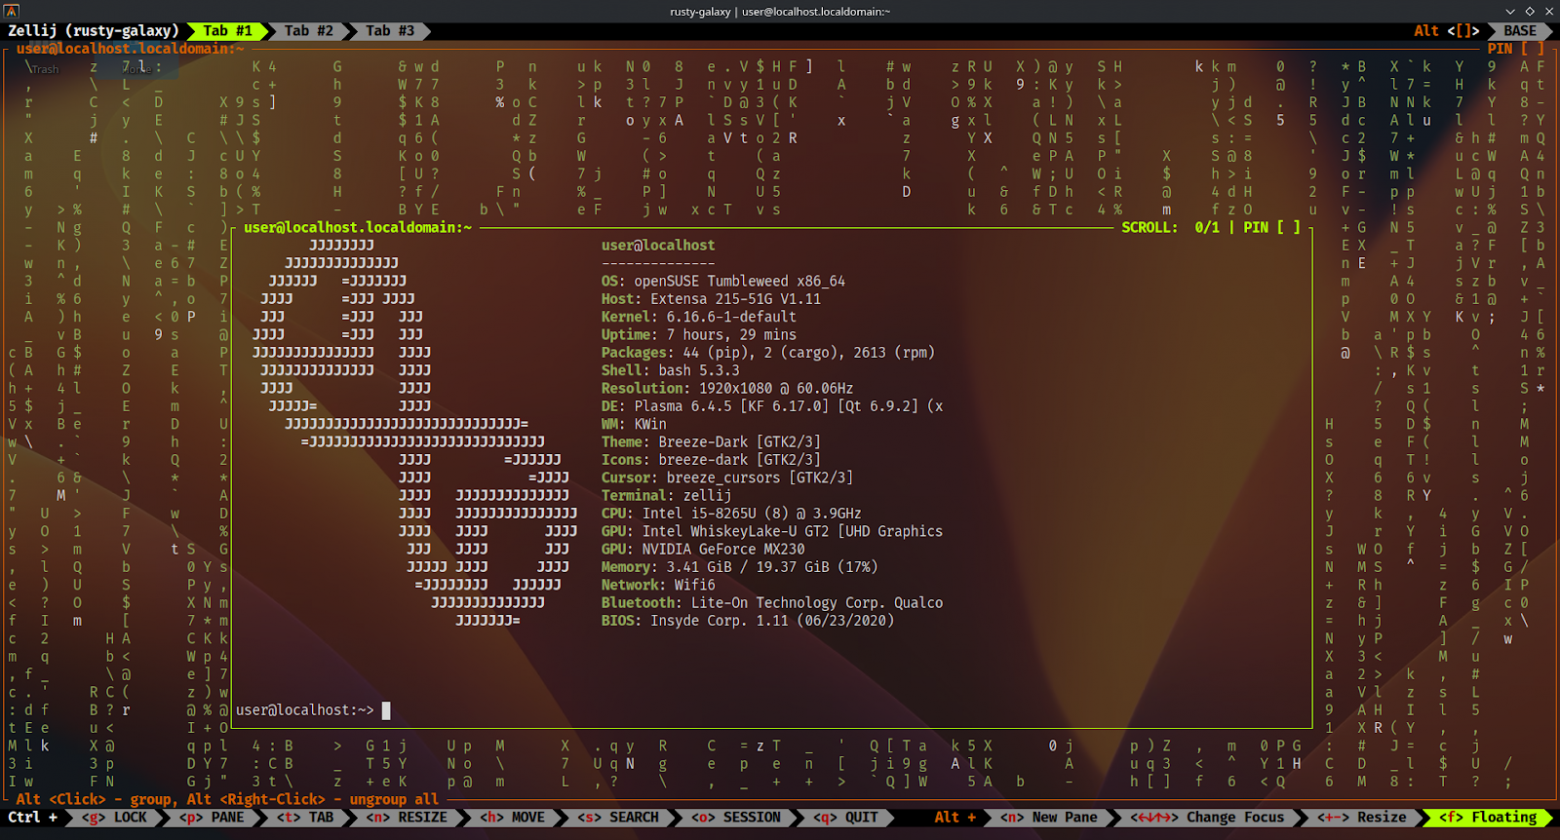Click the <g> LOCK mode button
Screen dimensions: 1560x840
coord(116,817)
